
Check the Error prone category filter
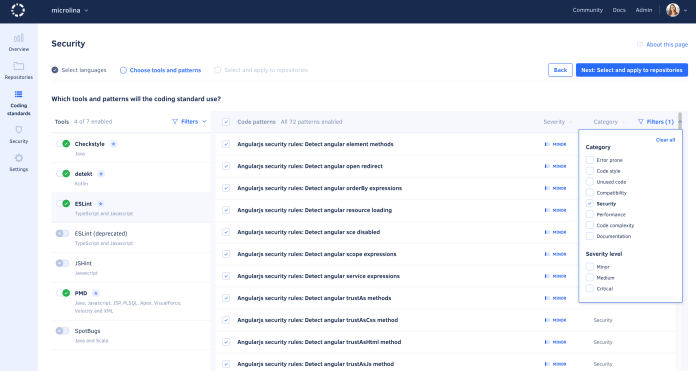(x=589, y=160)
